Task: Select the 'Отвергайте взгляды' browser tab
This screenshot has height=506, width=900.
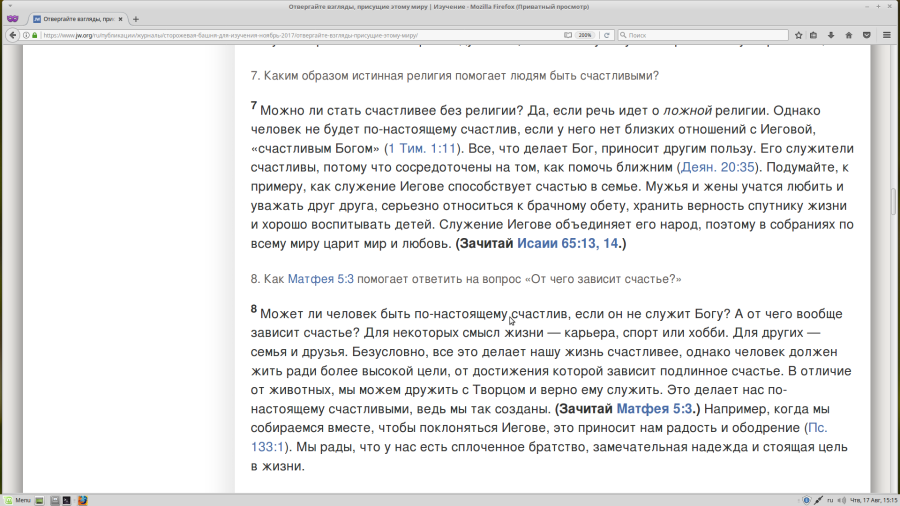Action: coord(78,19)
